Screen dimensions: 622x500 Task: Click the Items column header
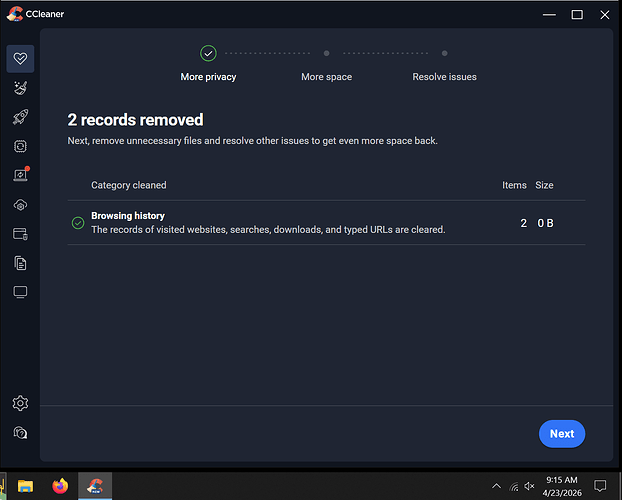point(514,185)
